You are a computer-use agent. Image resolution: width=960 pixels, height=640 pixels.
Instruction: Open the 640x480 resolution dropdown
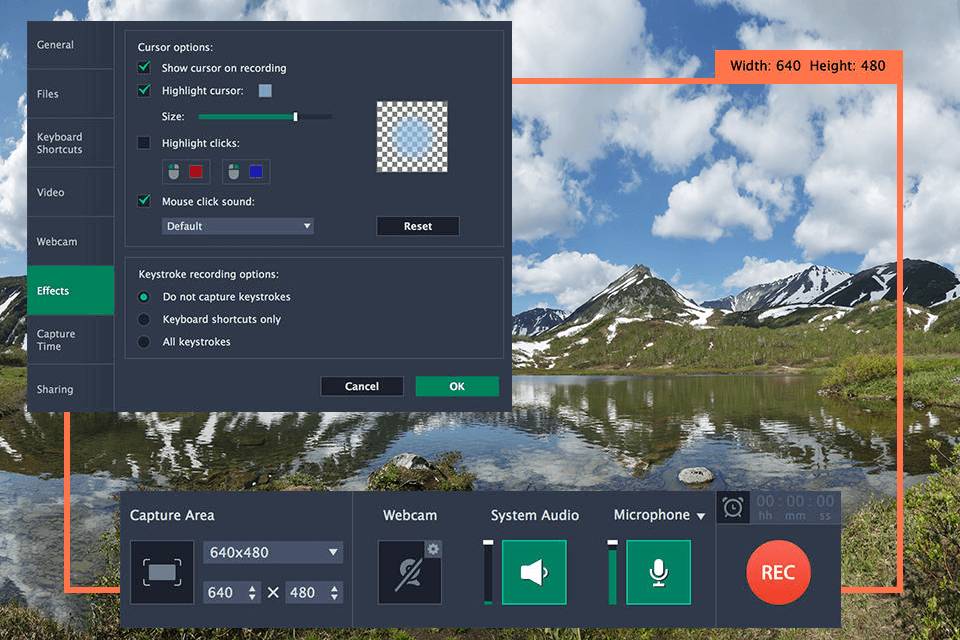click(272, 552)
